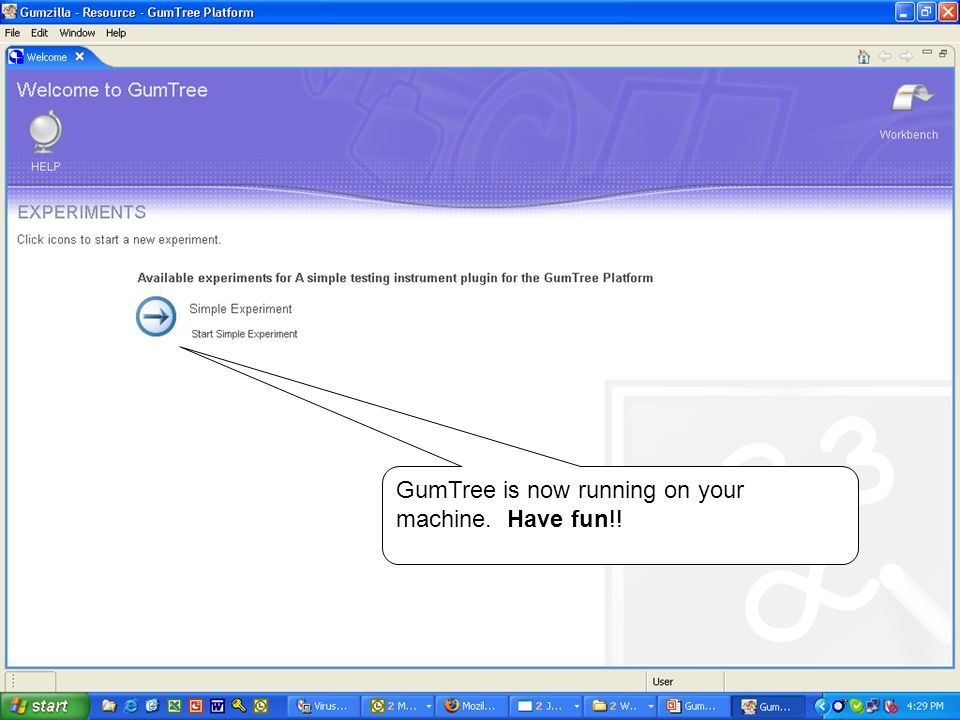
Task: Open the Edit menu
Action: click(39, 33)
